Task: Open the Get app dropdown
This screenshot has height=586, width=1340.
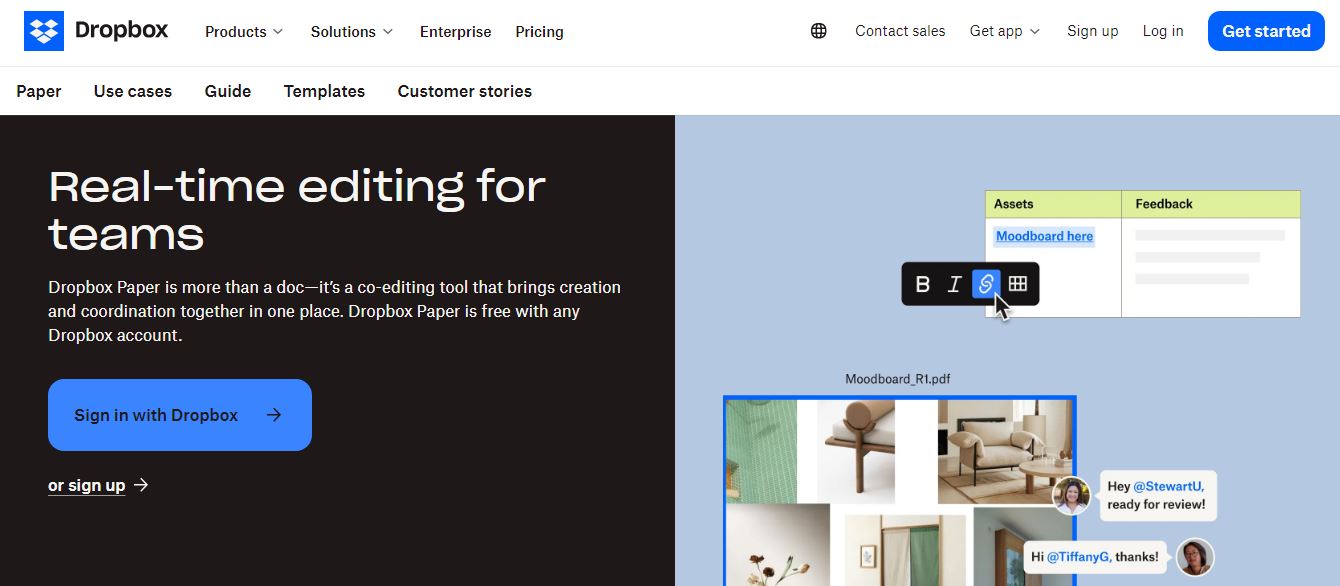Action: coord(1005,31)
